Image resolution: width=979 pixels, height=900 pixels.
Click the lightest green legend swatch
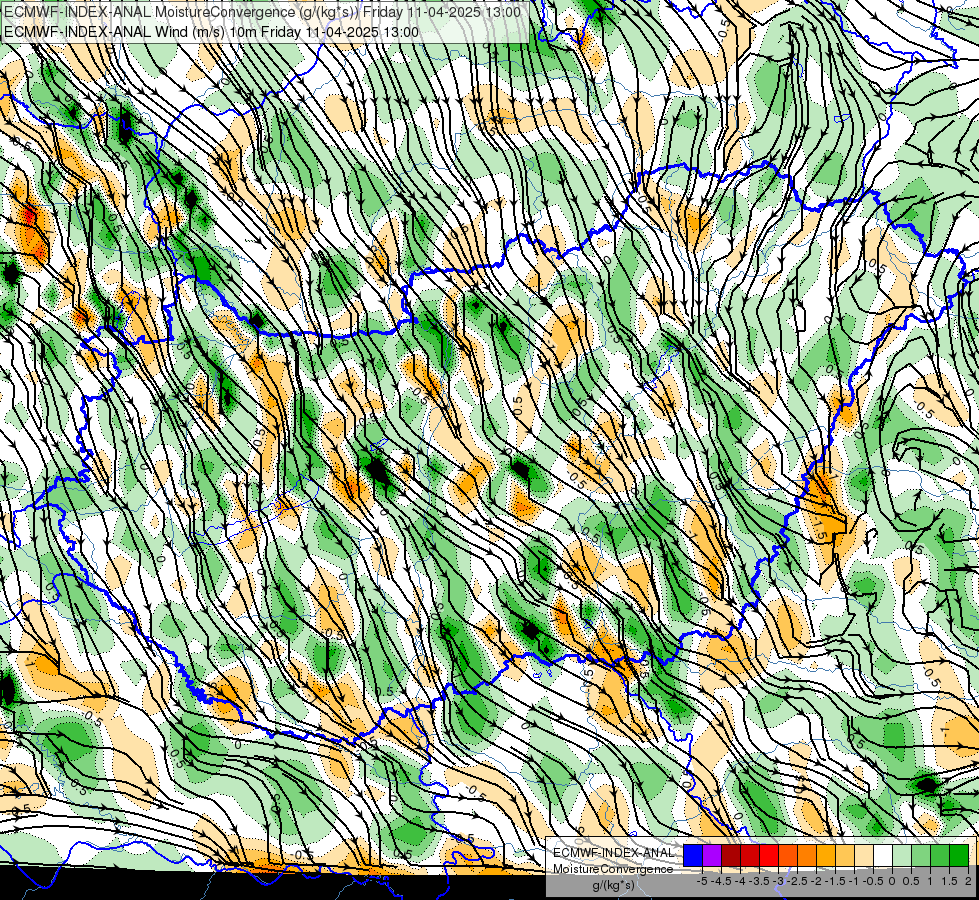pyautogui.click(x=902, y=856)
